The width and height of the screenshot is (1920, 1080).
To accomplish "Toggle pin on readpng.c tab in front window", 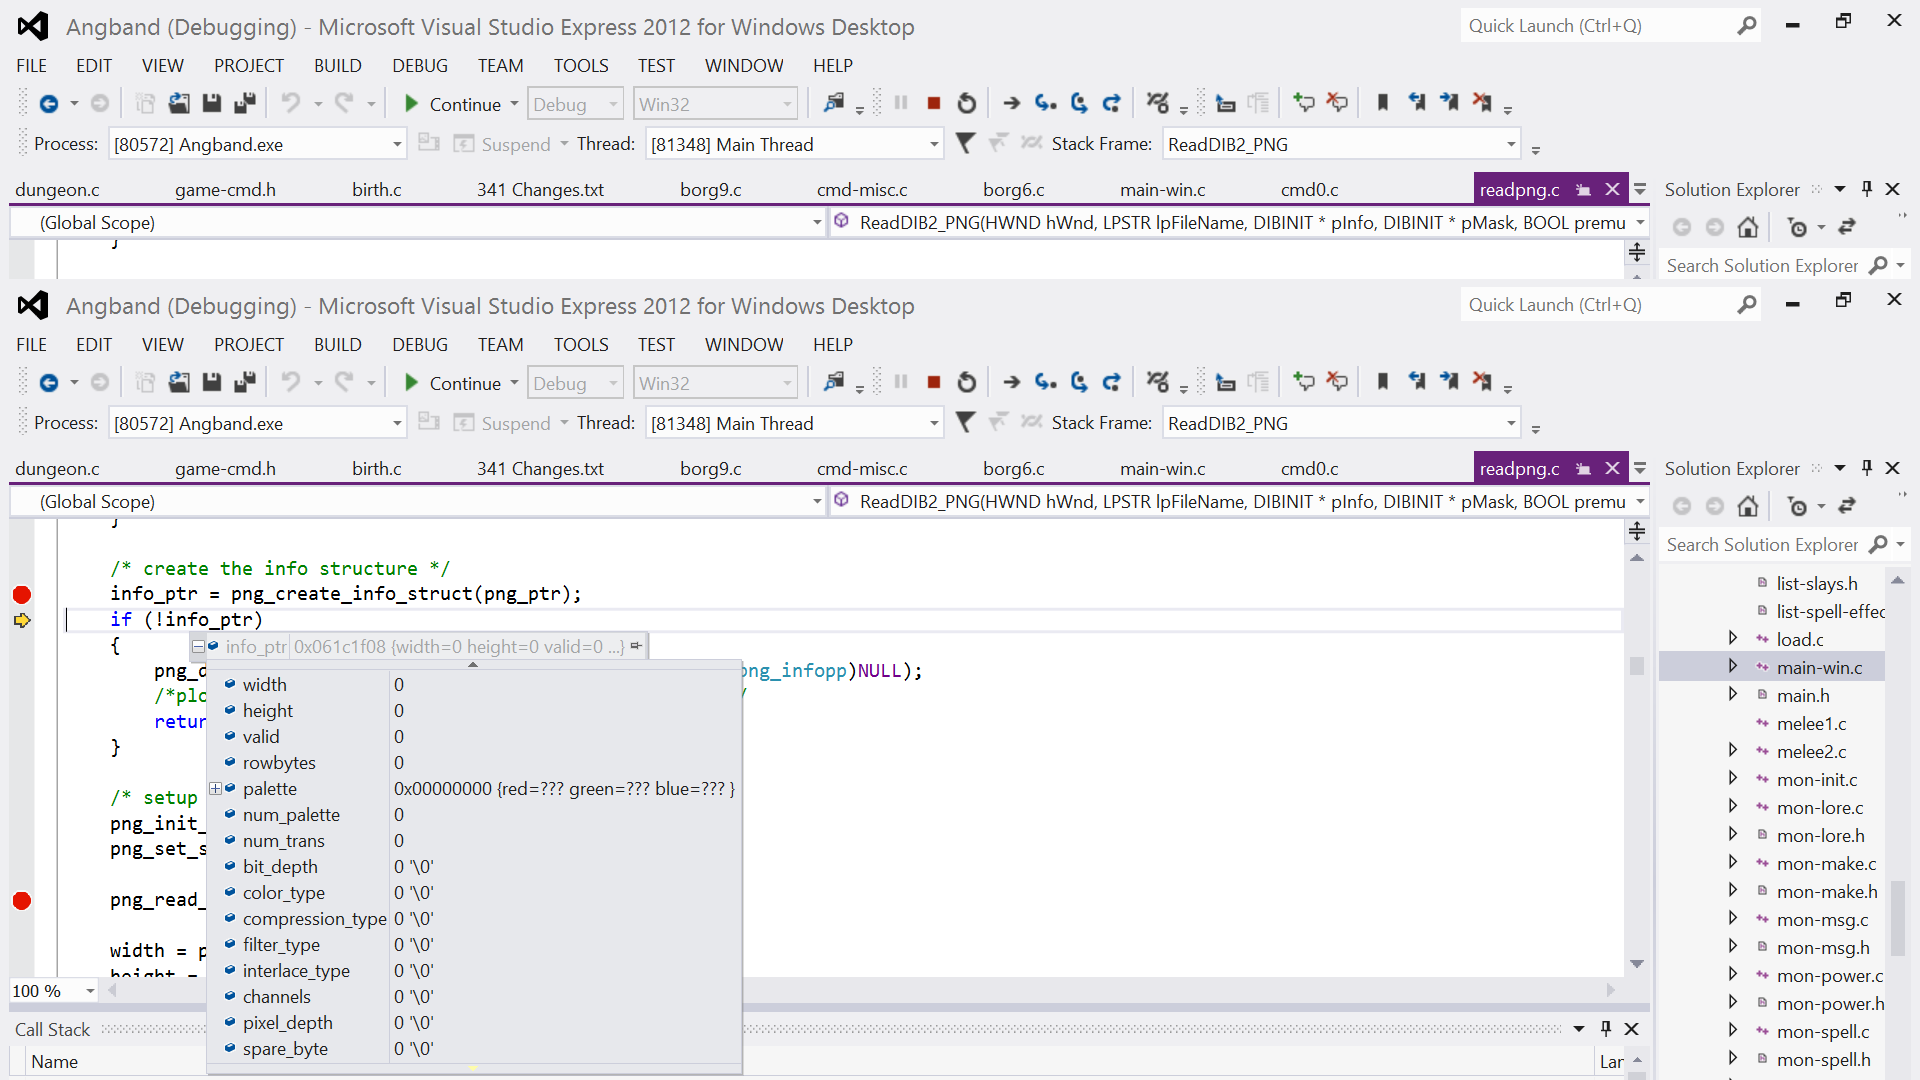I will coord(1583,468).
